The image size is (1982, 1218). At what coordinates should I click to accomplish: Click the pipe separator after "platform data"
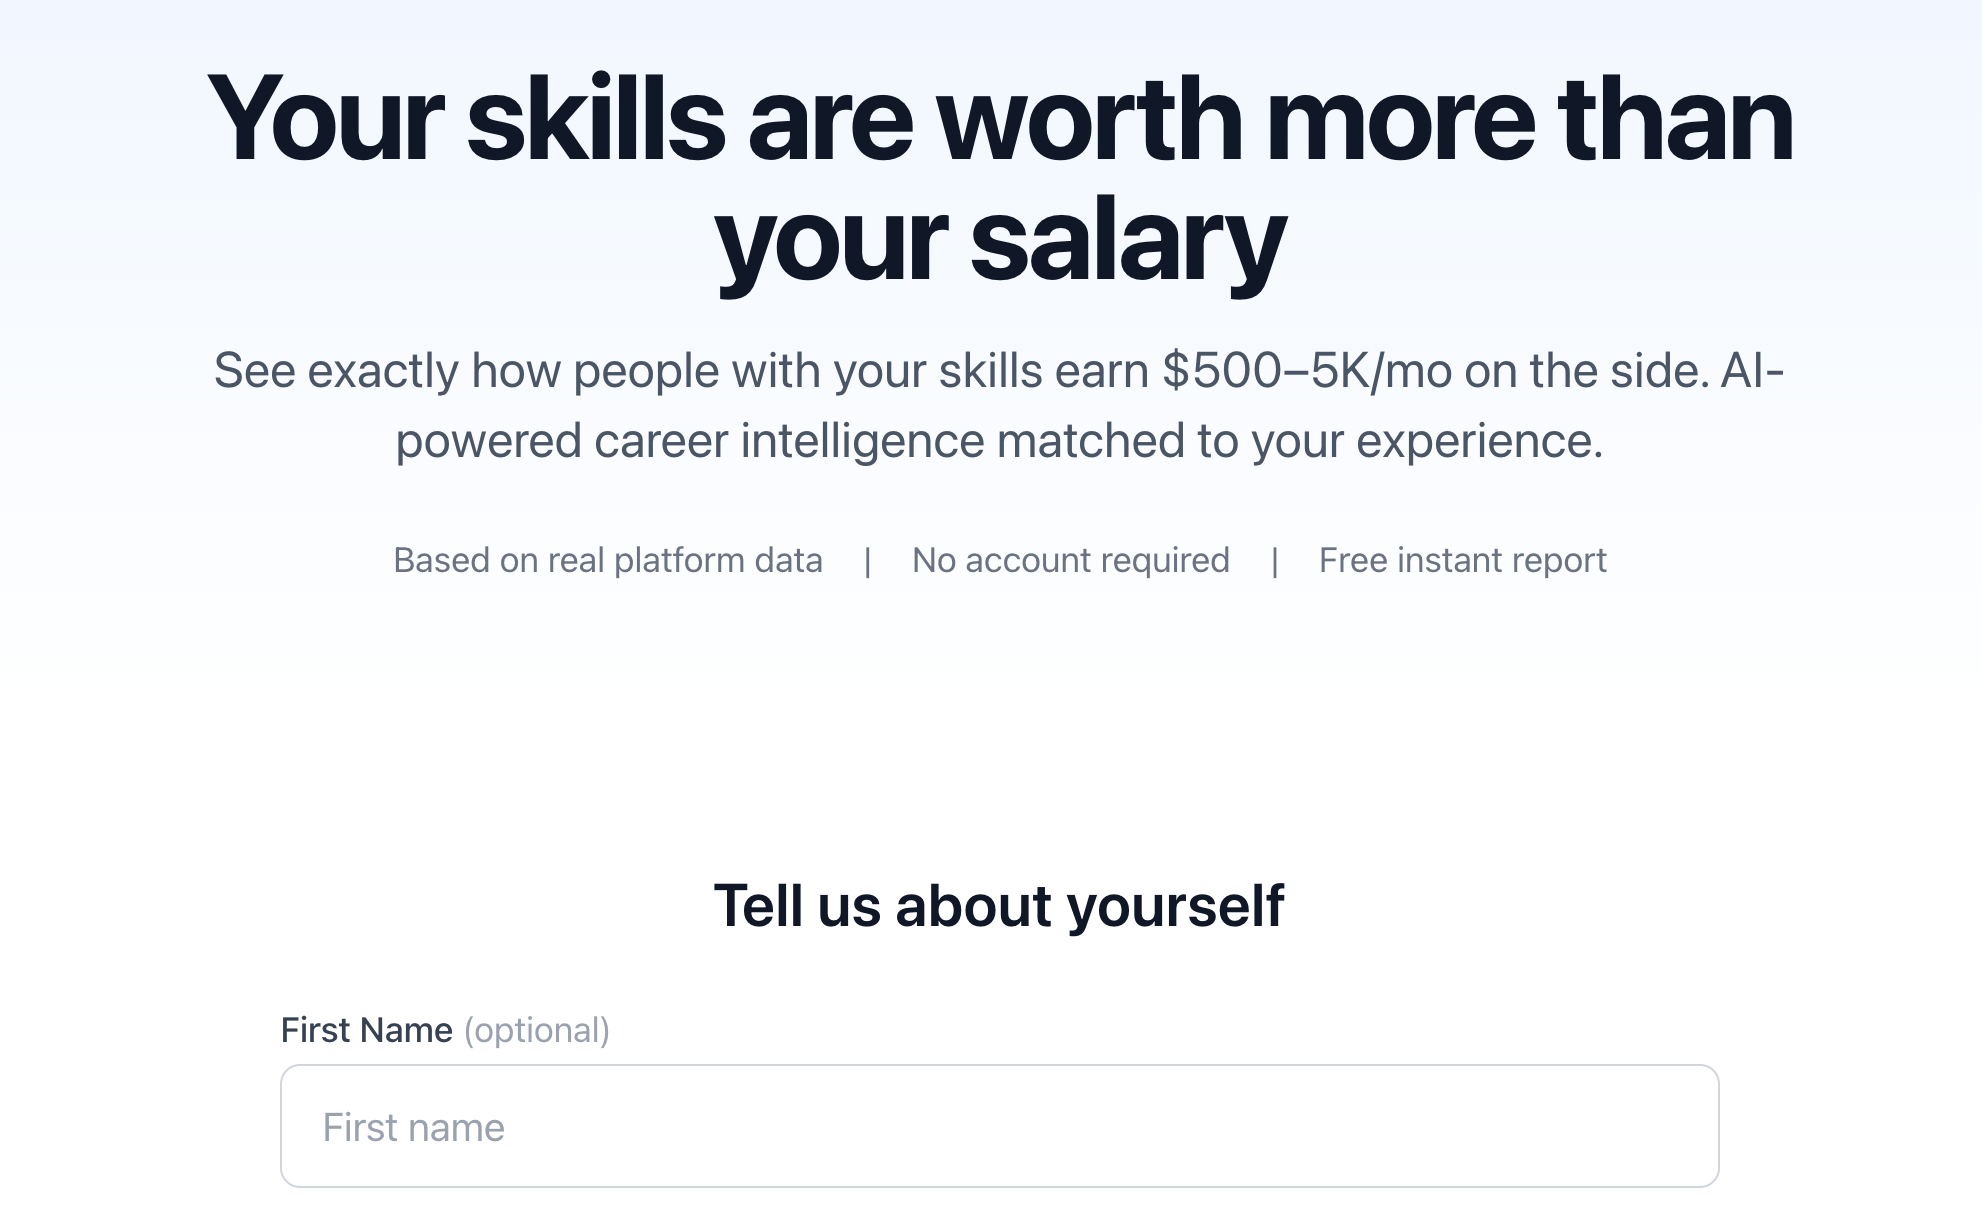(867, 561)
